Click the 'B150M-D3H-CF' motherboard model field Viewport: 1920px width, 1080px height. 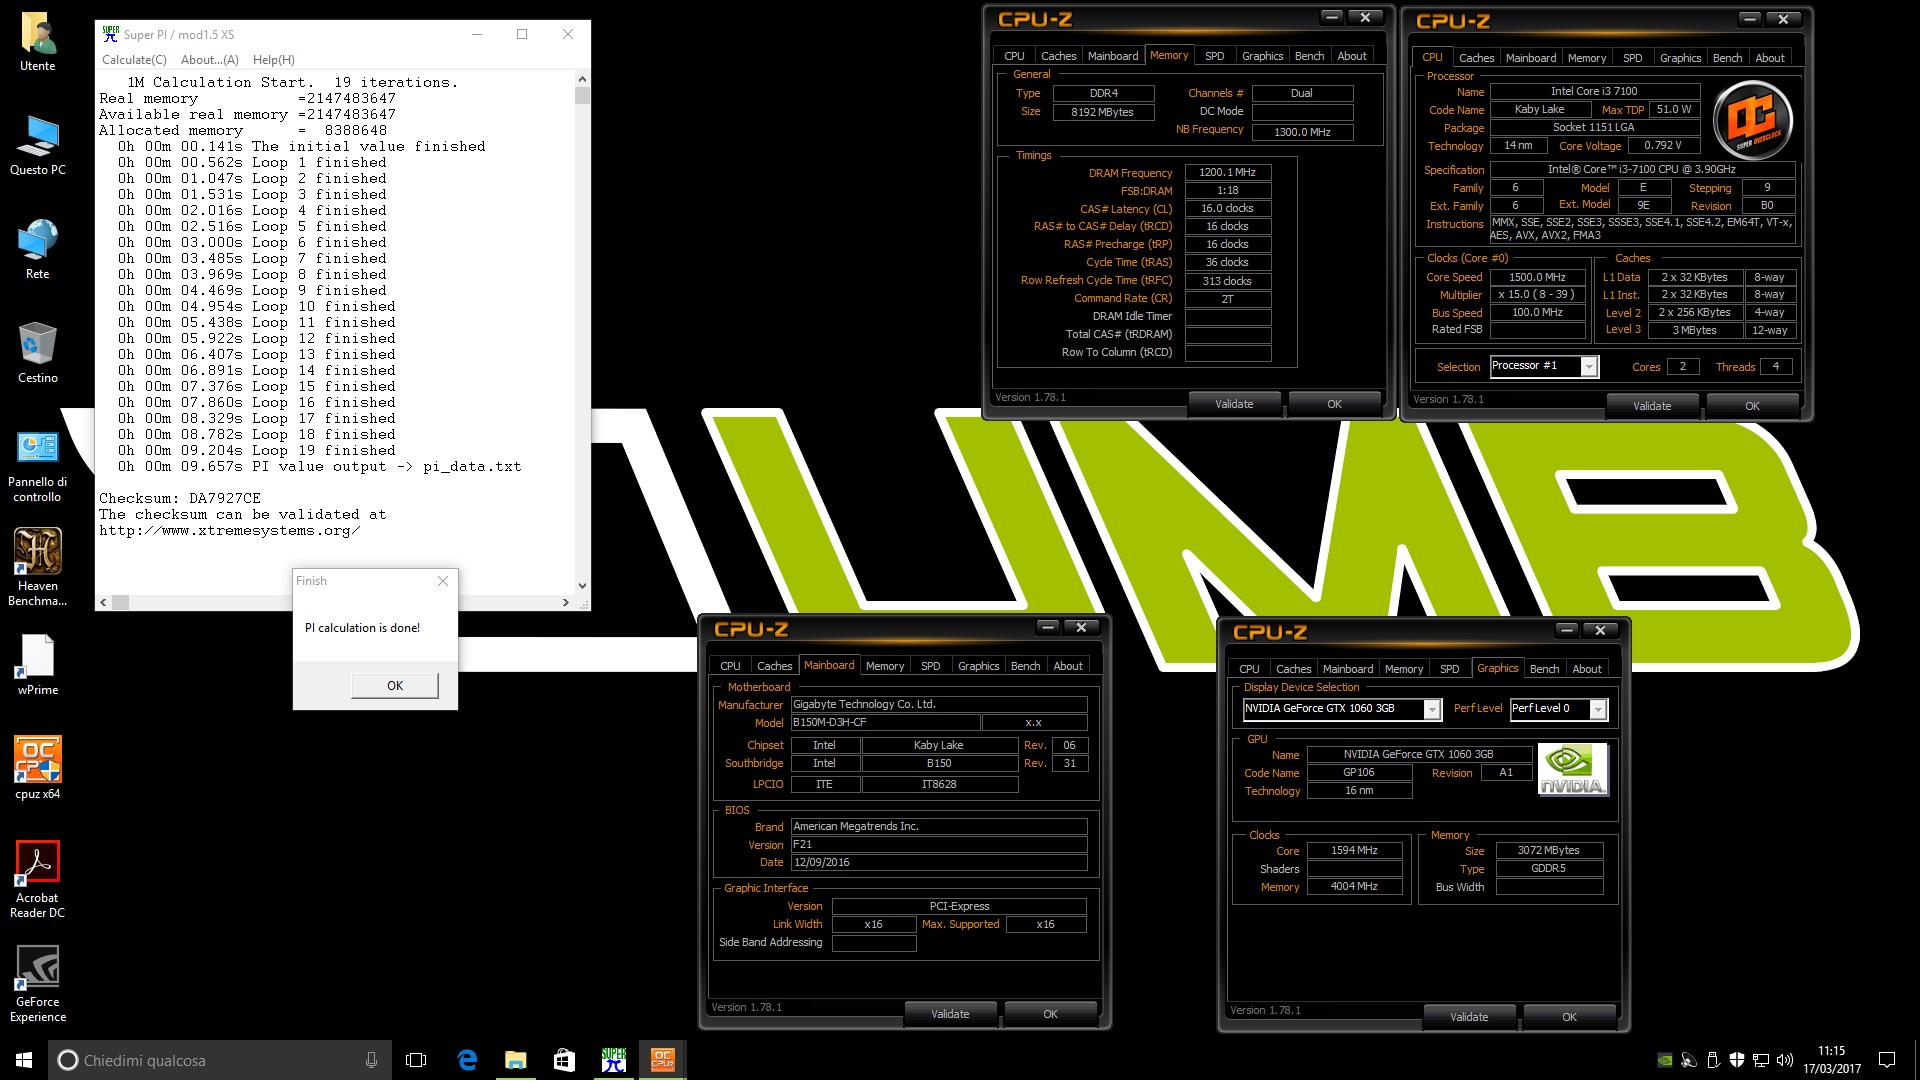click(x=885, y=722)
